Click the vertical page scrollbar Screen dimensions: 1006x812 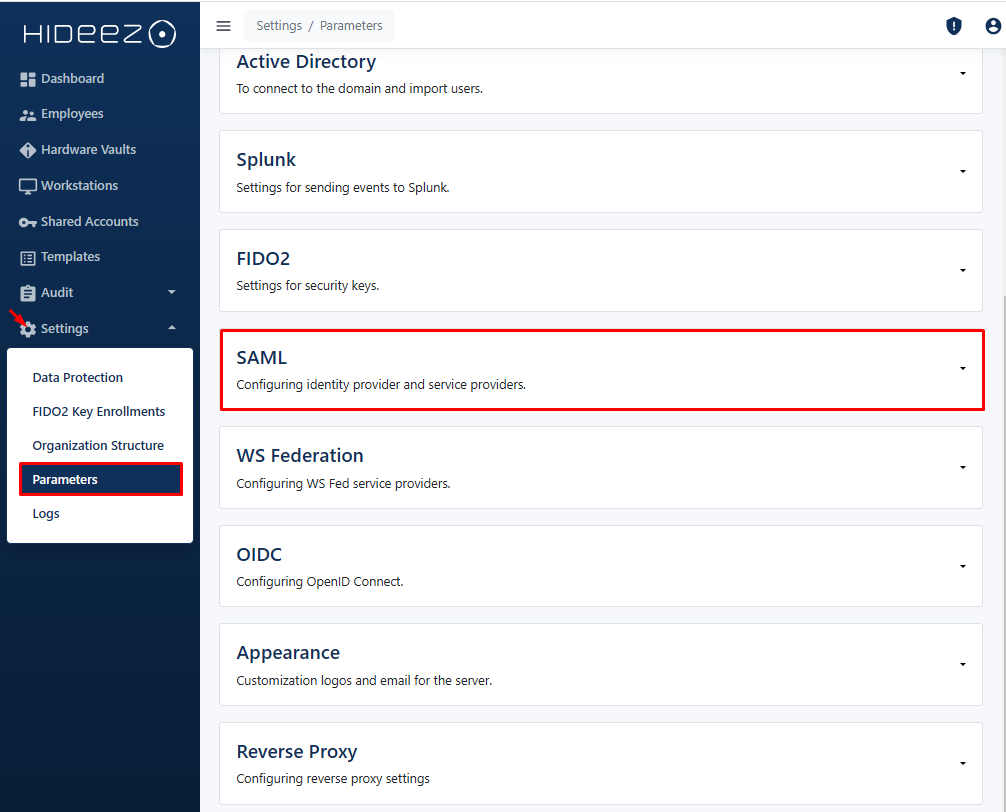pyautogui.click(x=1002, y=500)
